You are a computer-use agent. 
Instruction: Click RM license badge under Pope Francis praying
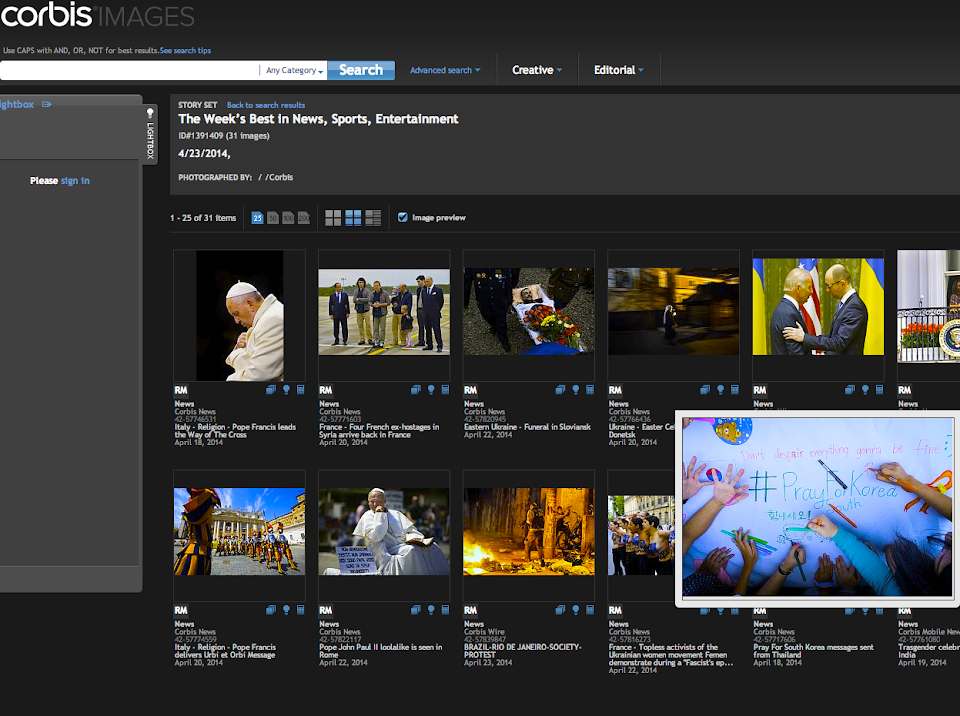181,390
